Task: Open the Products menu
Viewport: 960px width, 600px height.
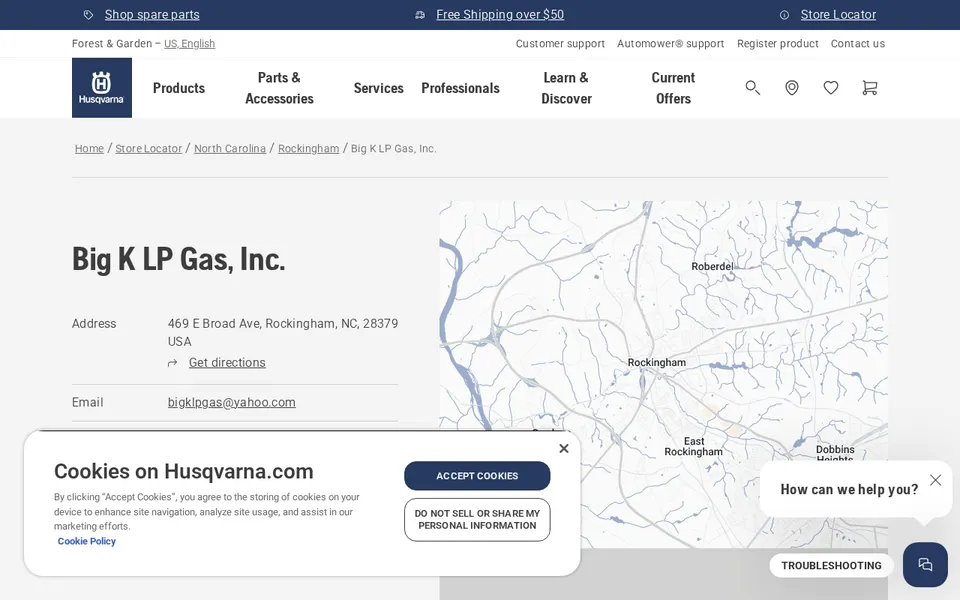Action: pyautogui.click(x=179, y=88)
